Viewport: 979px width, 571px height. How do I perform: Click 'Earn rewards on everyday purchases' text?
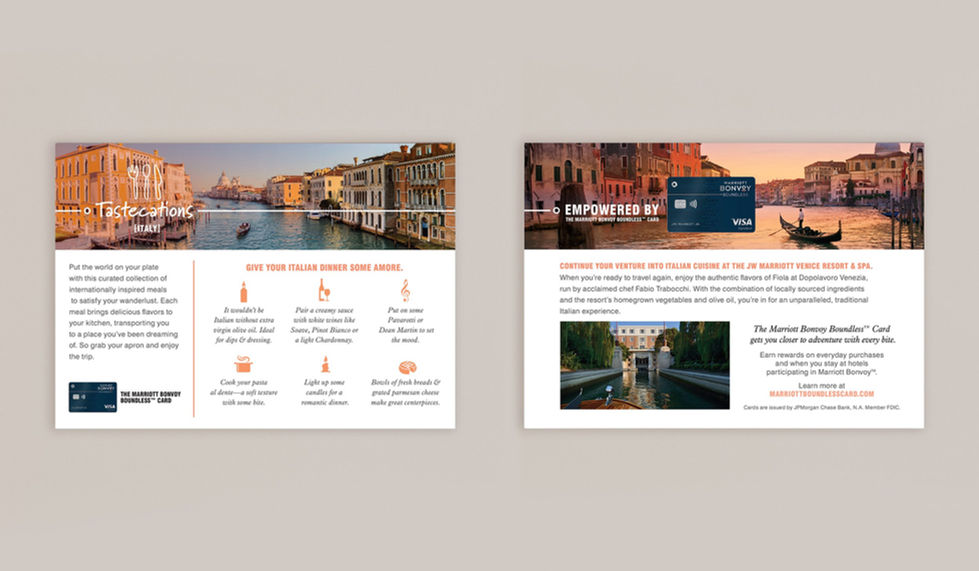coord(822,363)
